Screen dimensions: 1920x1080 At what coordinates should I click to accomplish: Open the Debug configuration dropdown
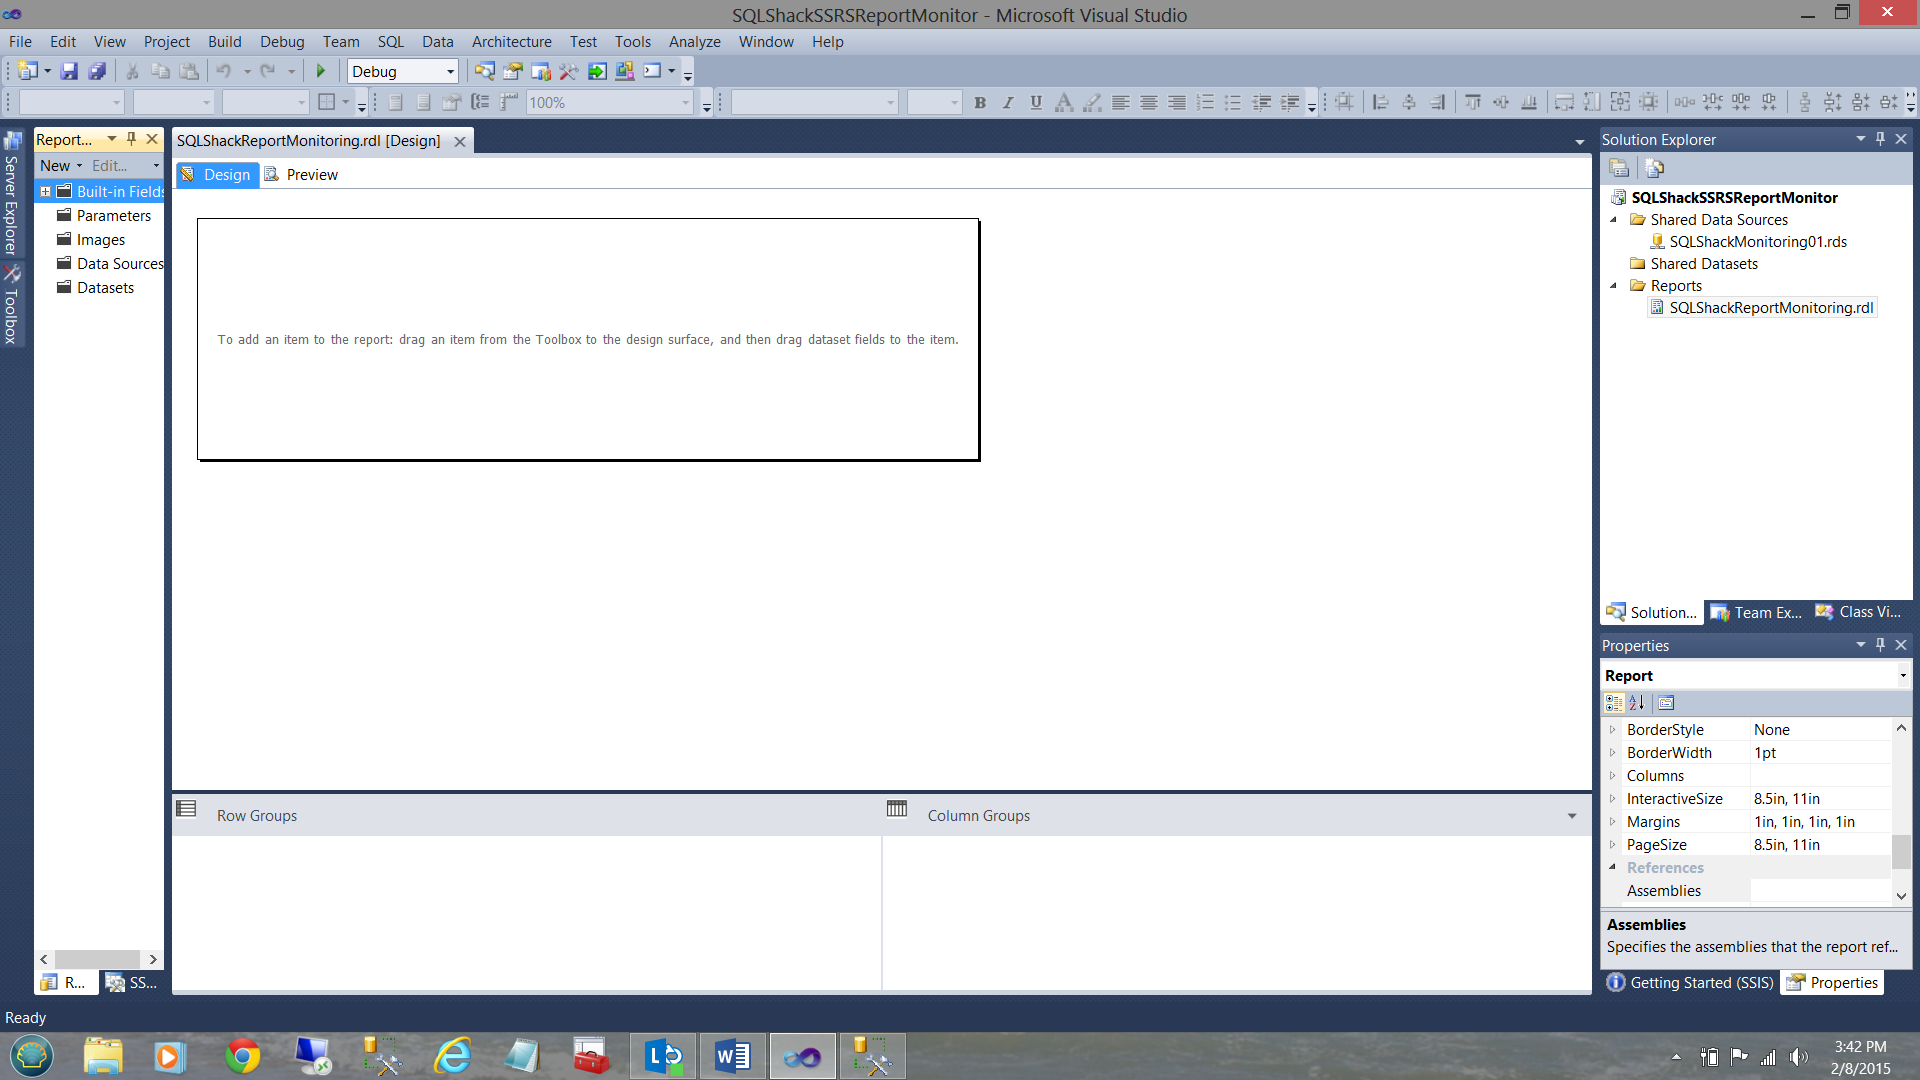tap(450, 71)
